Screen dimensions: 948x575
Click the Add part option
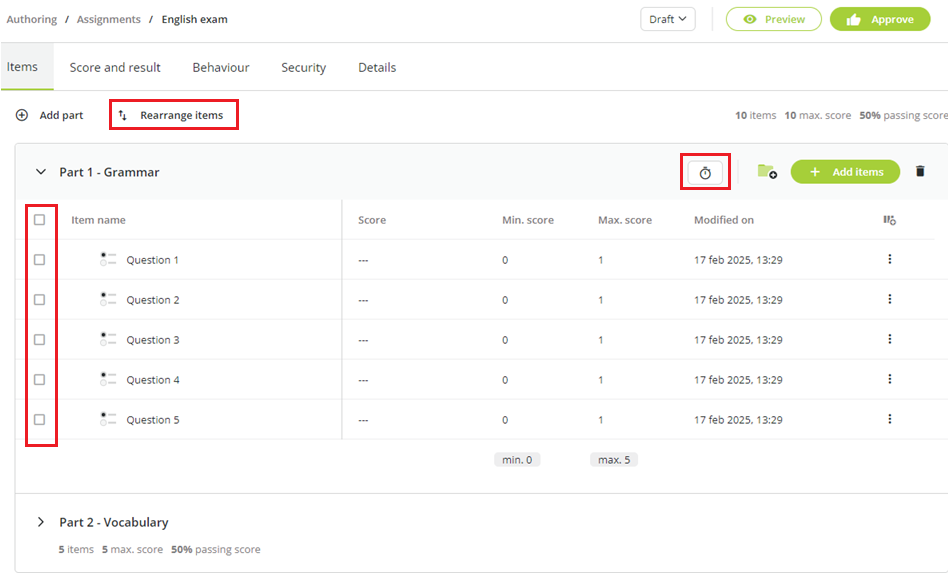pyautogui.click(x=50, y=115)
